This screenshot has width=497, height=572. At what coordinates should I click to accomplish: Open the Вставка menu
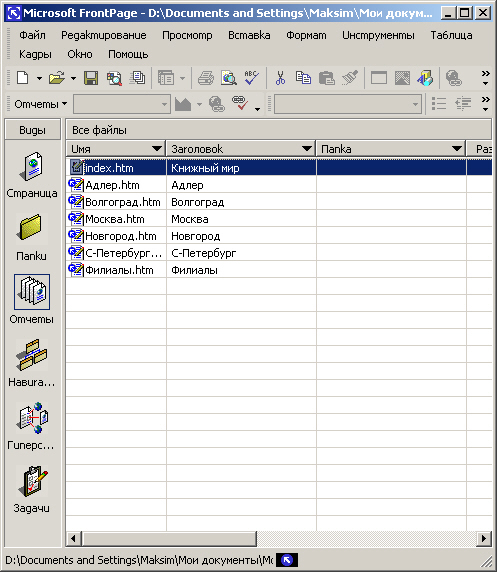coord(249,35)
